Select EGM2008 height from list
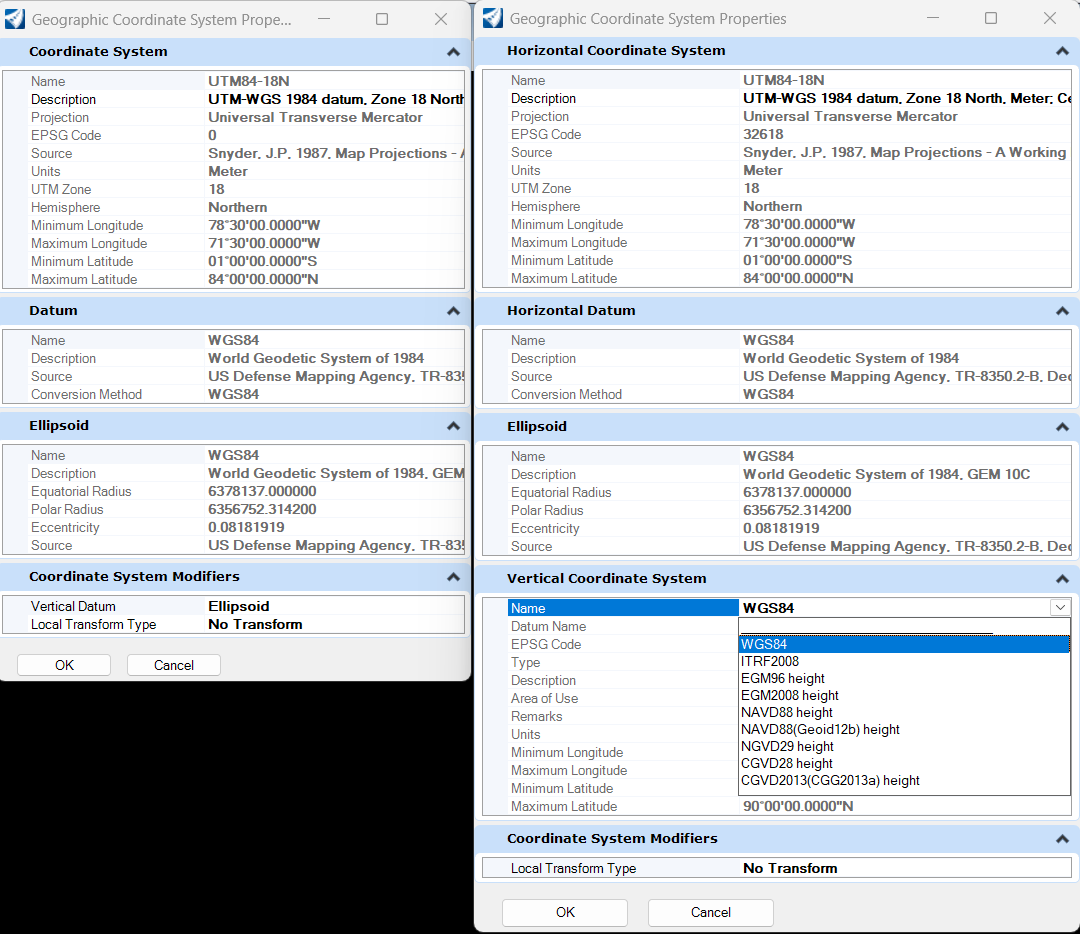The height and width of the screenshot is (934, 1080). click(x=790, y=695)
